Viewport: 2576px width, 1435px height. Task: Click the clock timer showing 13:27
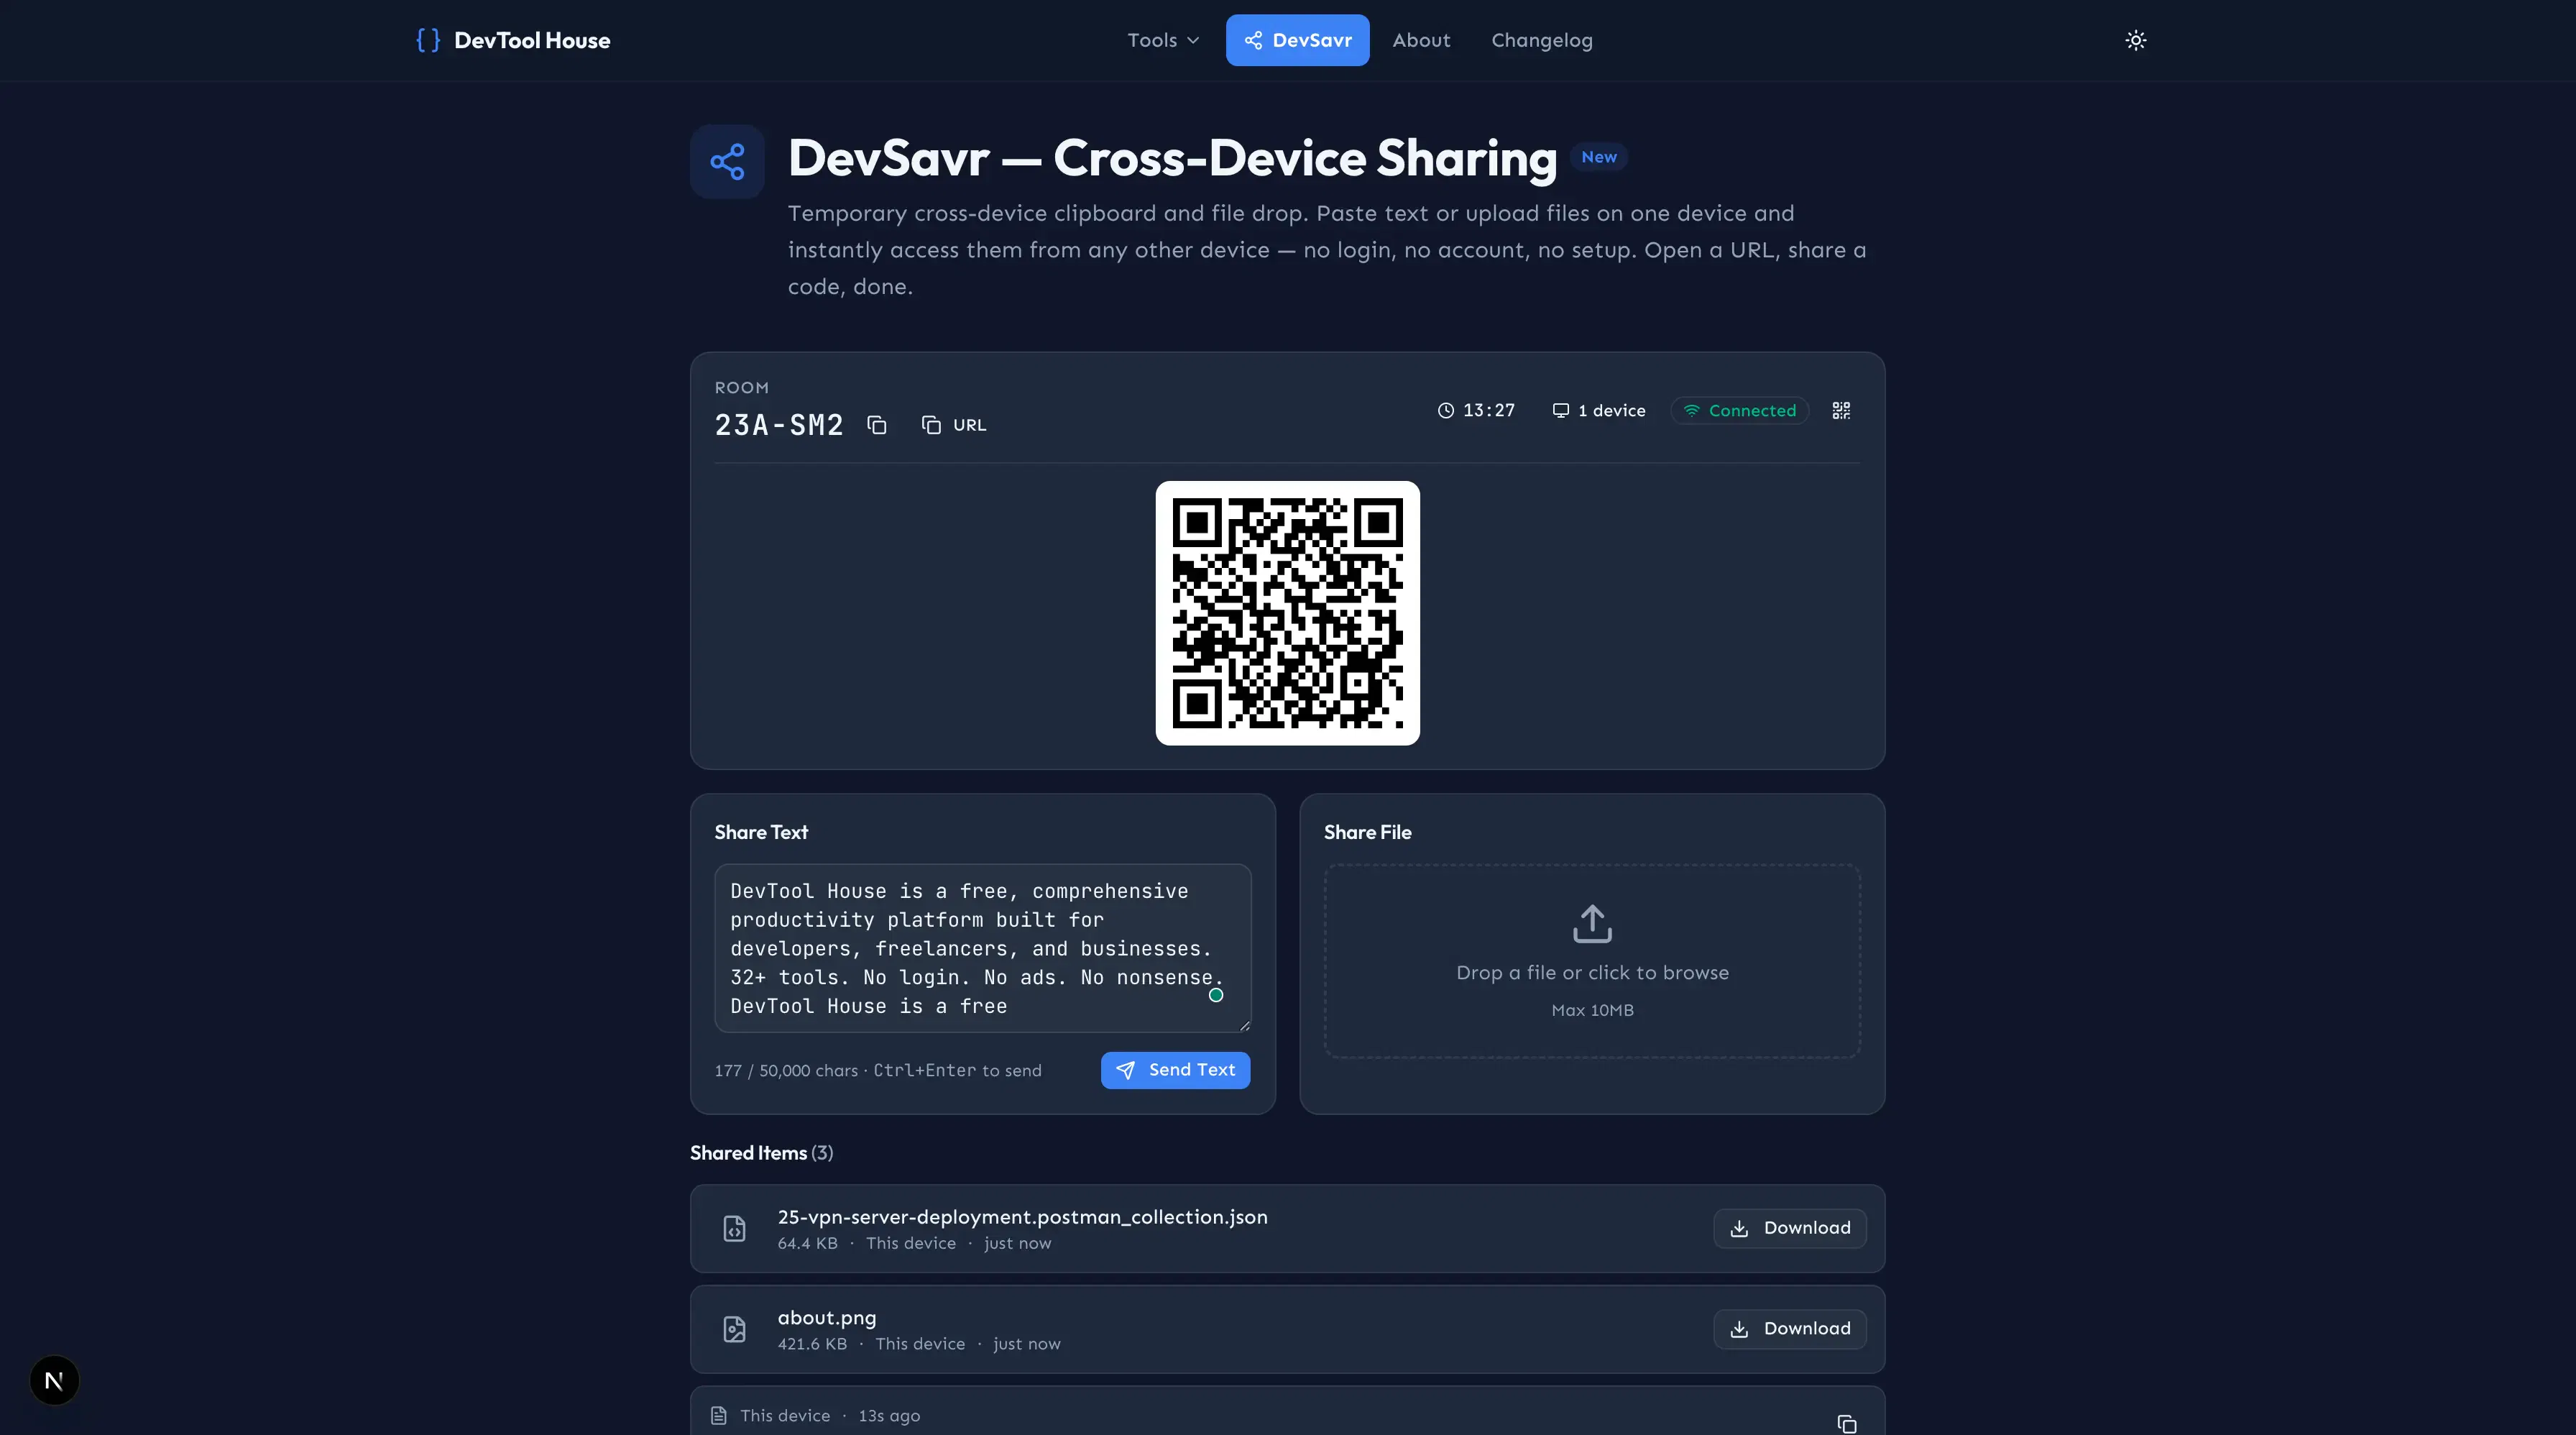point(1476,410)
